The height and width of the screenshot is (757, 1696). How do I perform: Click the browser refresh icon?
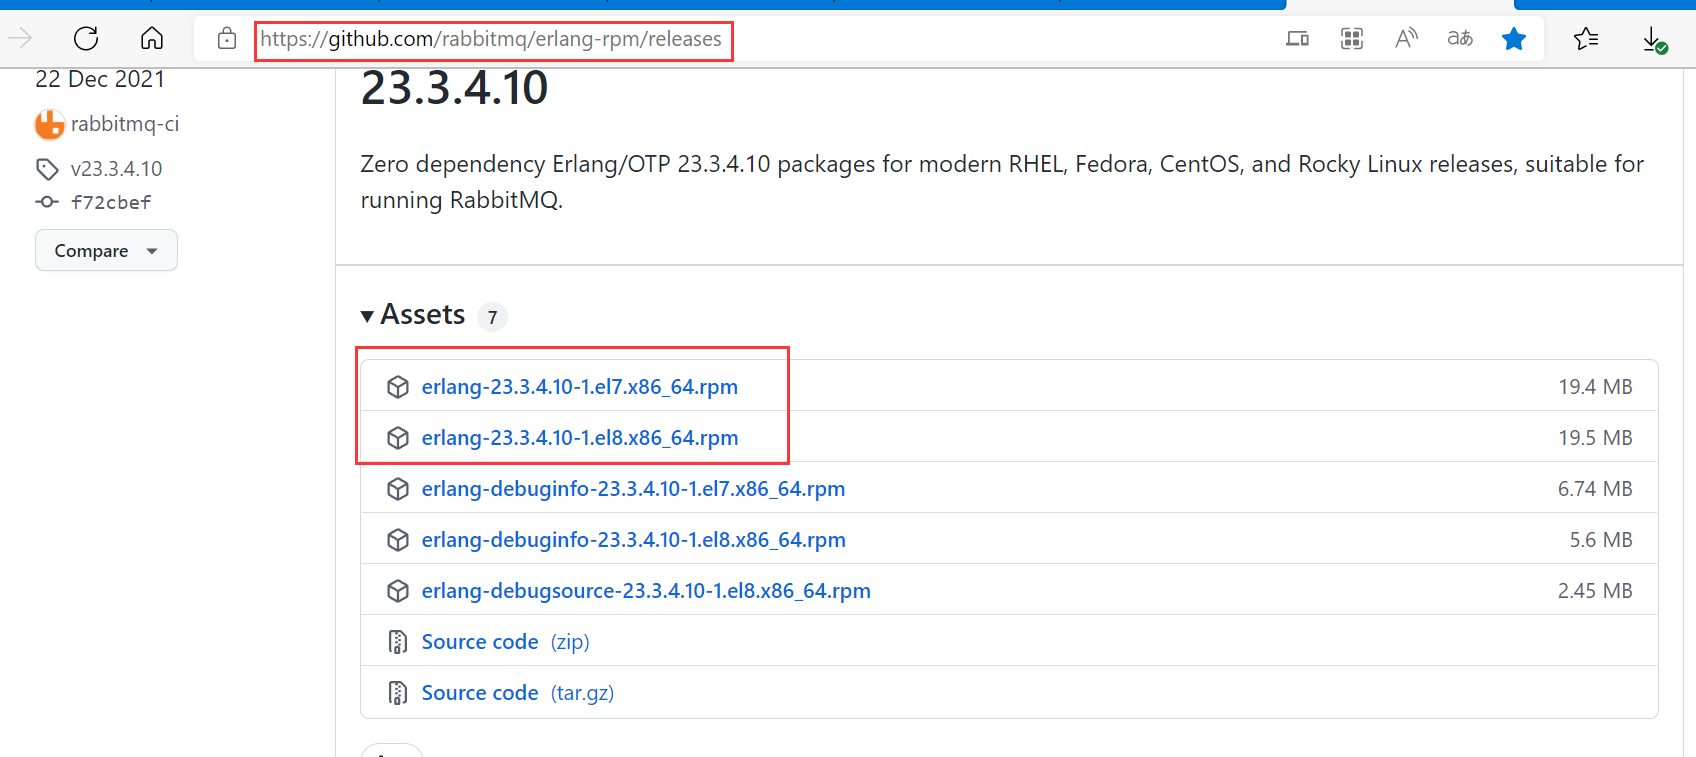[x=86, y=39]
